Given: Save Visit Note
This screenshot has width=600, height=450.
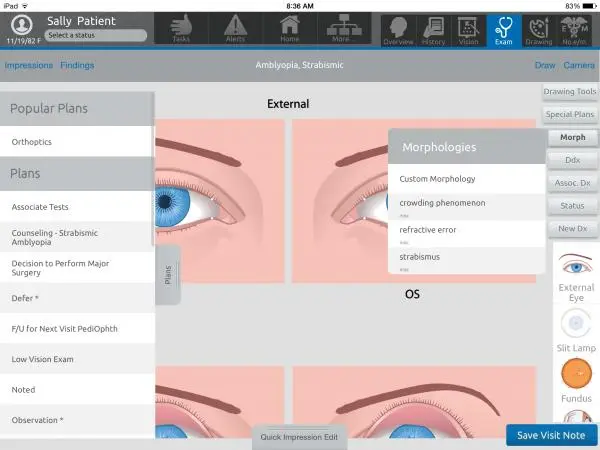Looking at the screenshot, I should click(x=551, y=435).
